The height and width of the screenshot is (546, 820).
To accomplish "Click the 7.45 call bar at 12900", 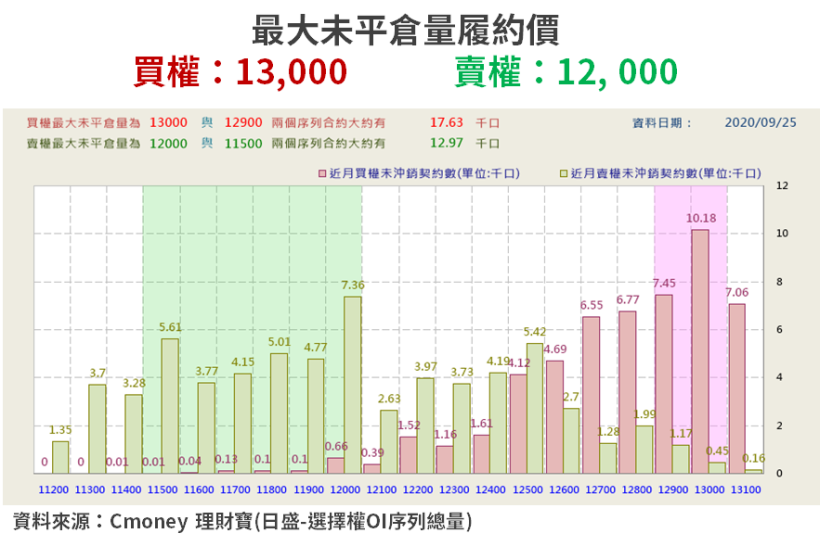I will point(664,384).
